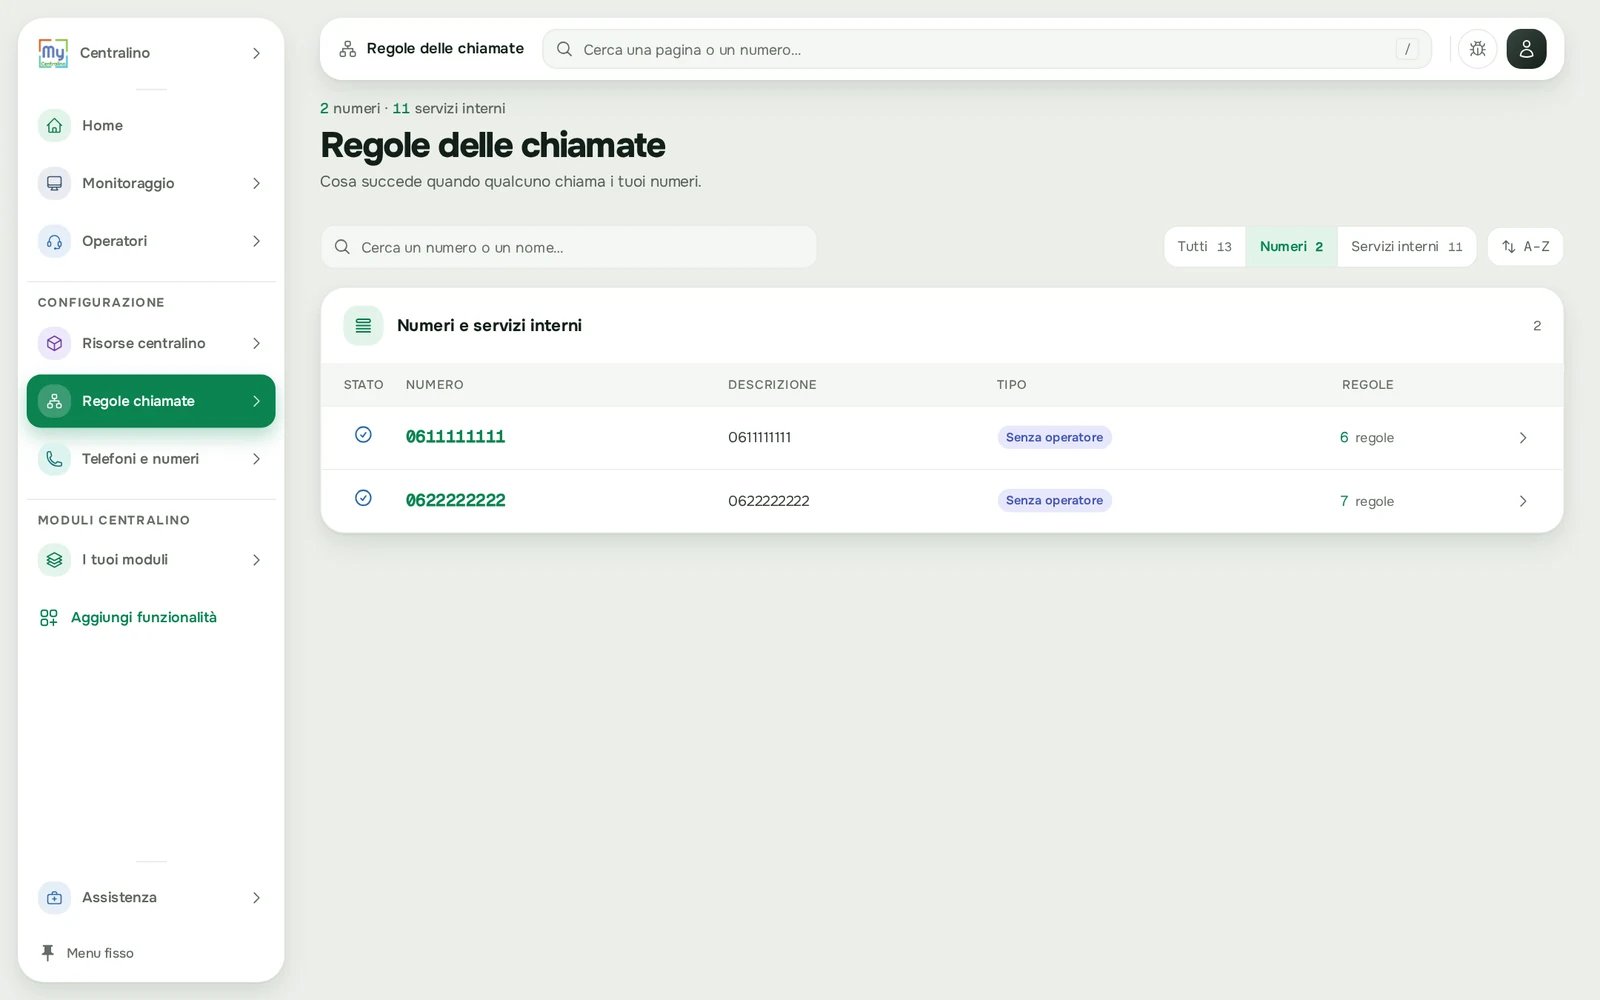Click the 6 regole cell
Viewport: 1600px width, 1000px height.
[x=1367, y=438]
